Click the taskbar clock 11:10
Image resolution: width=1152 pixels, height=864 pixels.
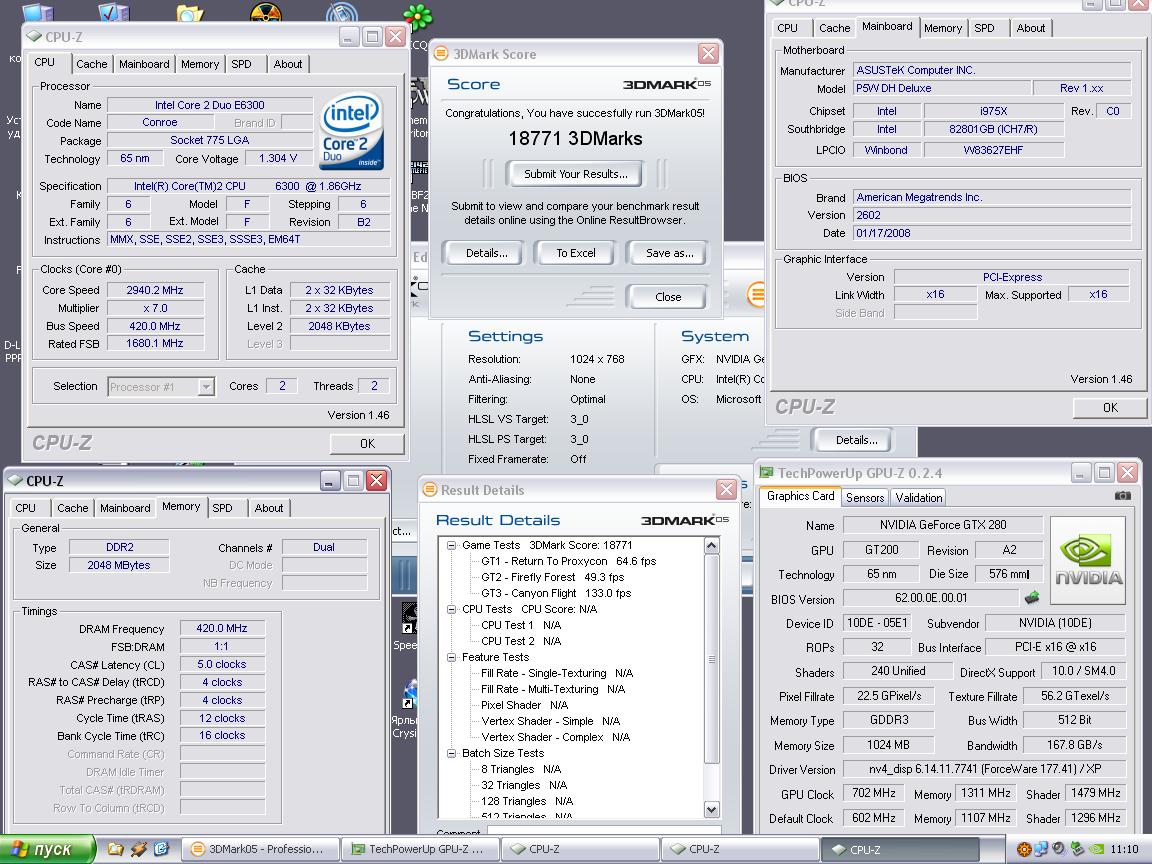tap(1125, 849)
